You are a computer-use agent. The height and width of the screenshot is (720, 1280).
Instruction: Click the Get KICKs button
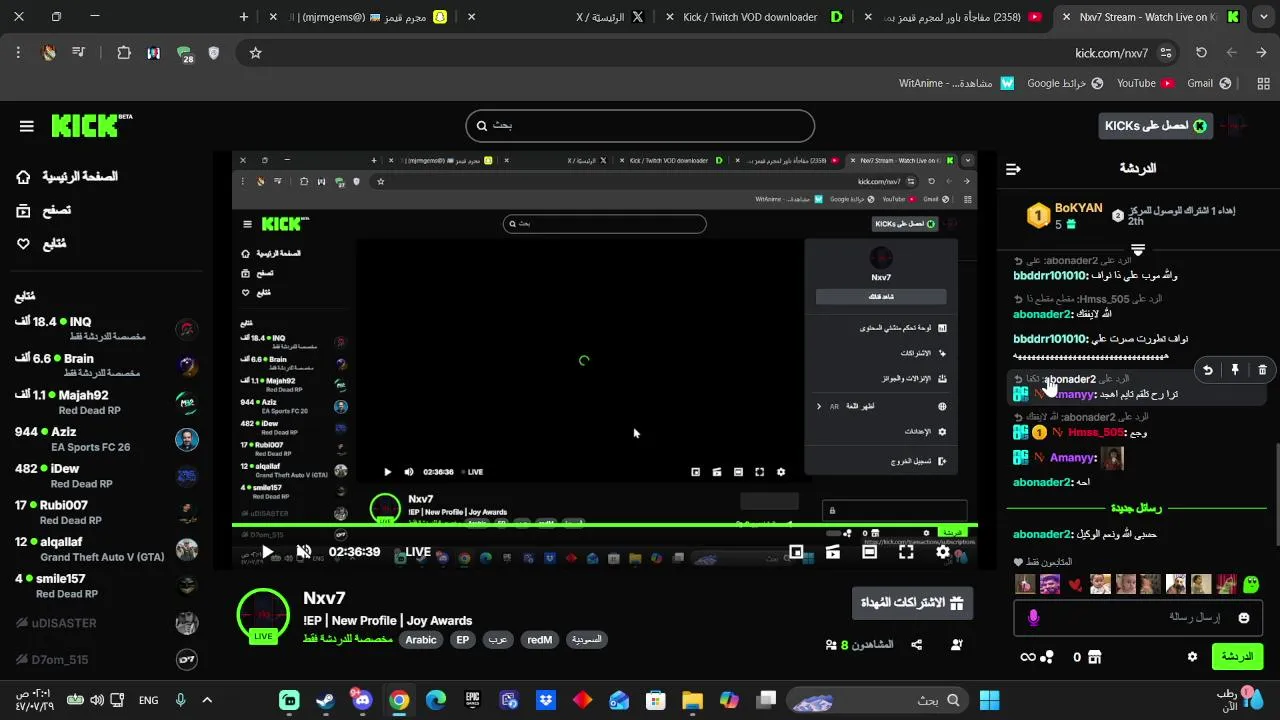coord(1155,126)
